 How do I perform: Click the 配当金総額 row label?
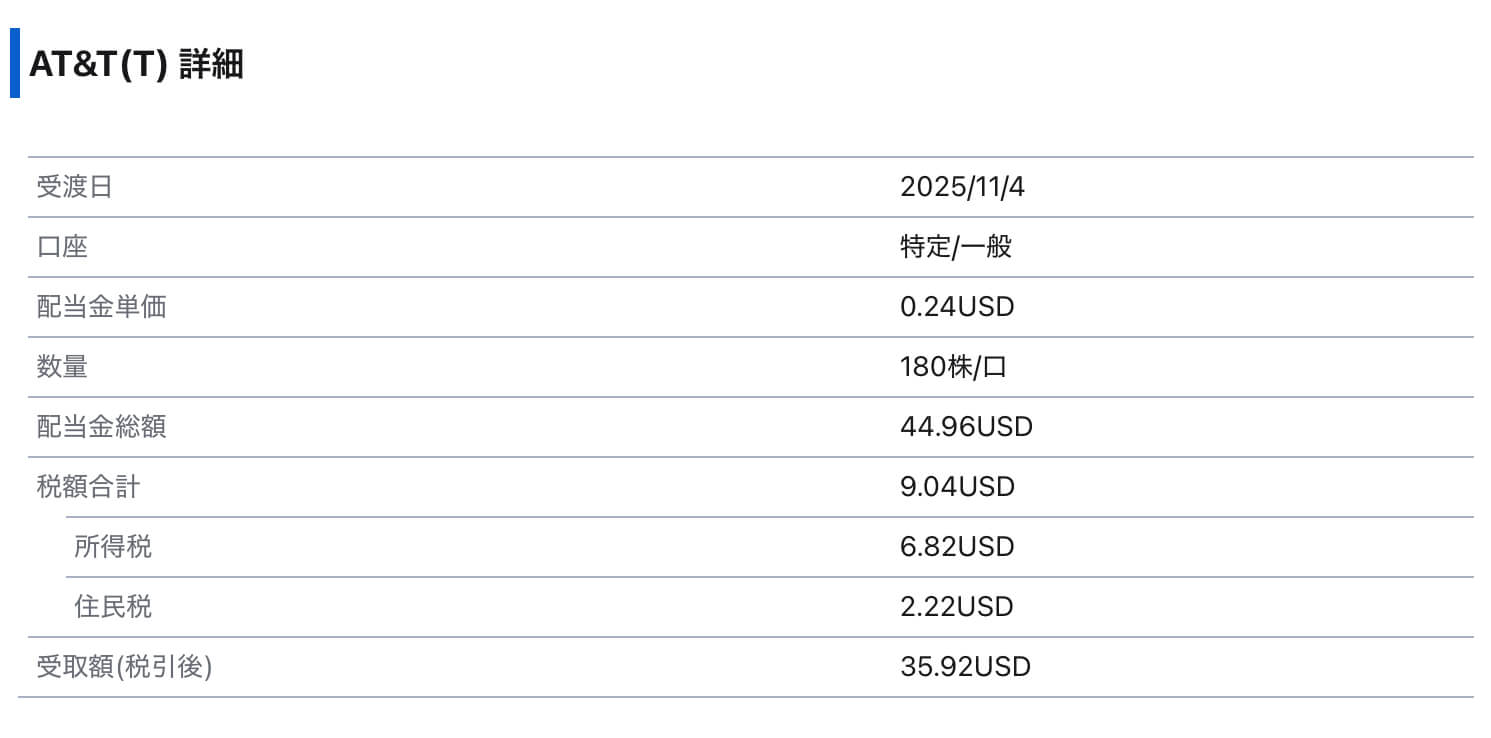click(101, 427)
